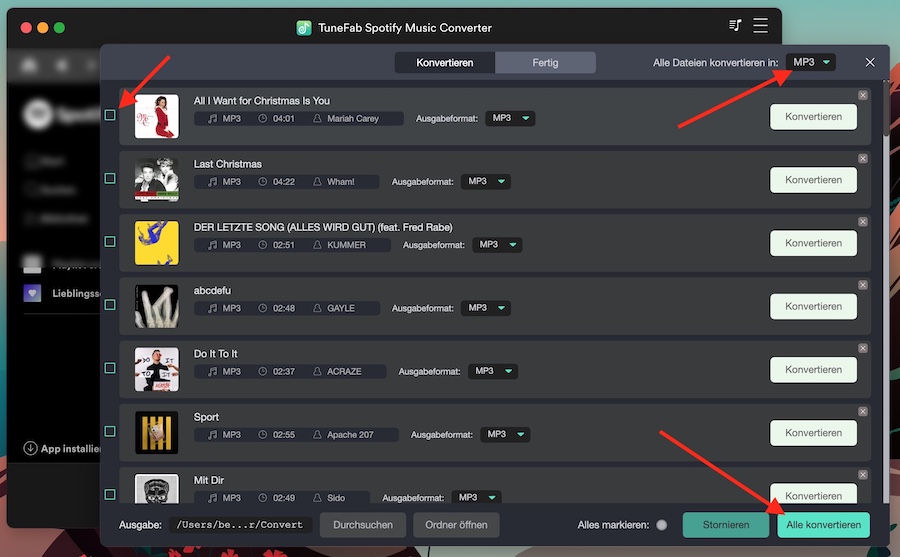Convert the abcdefu track
Viewport: 900px width, 557px height.
(813, 306)
